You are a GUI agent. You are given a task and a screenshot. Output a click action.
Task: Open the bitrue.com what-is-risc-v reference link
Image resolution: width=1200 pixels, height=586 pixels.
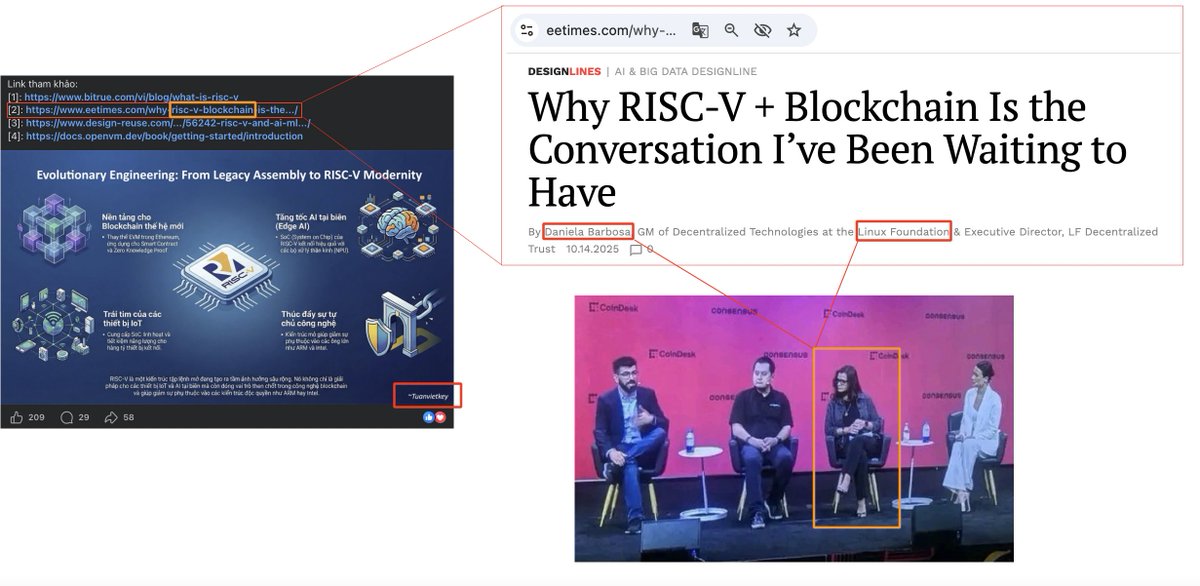point(131,96)
